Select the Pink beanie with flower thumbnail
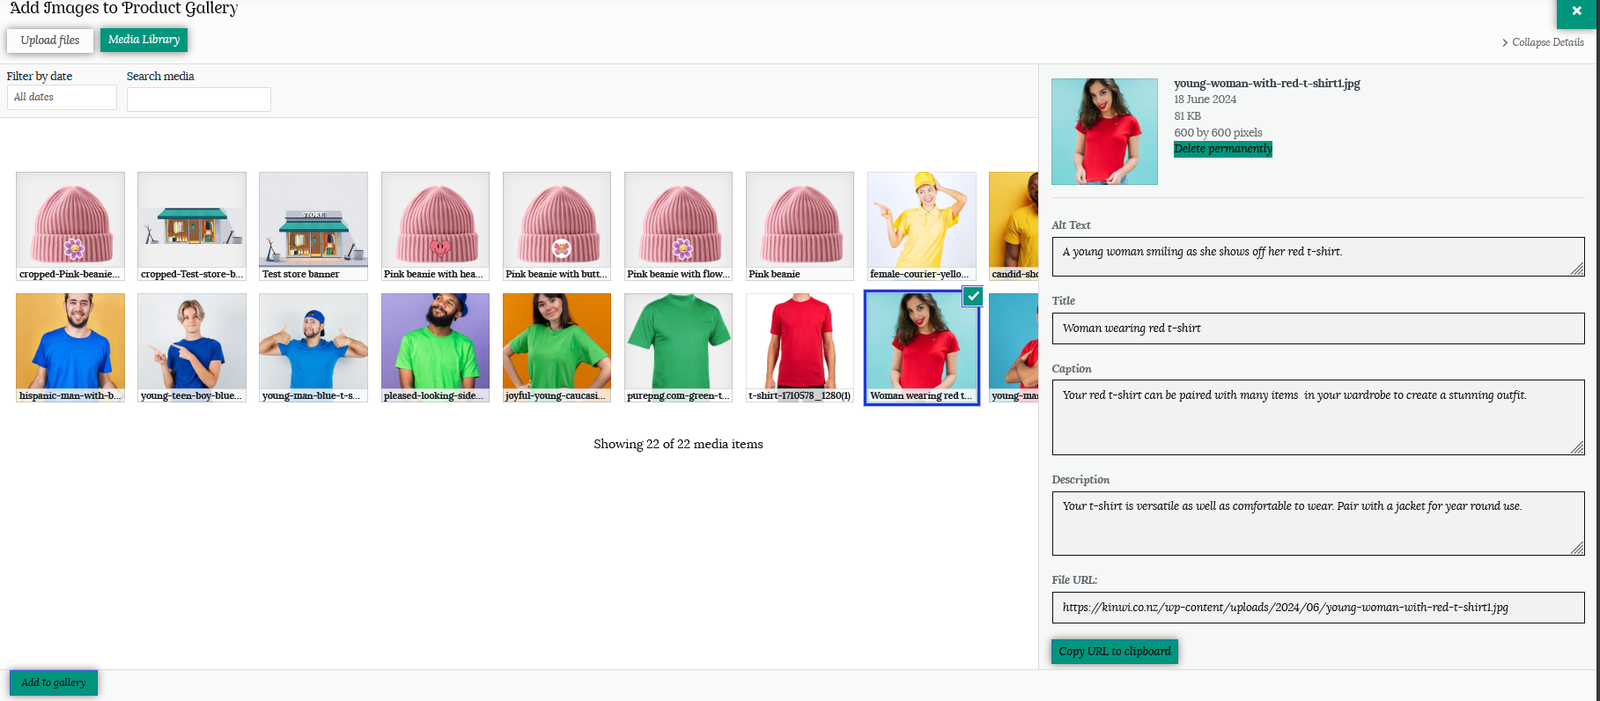The width and height of the screenshot is (1600, 701). point(679,226)
